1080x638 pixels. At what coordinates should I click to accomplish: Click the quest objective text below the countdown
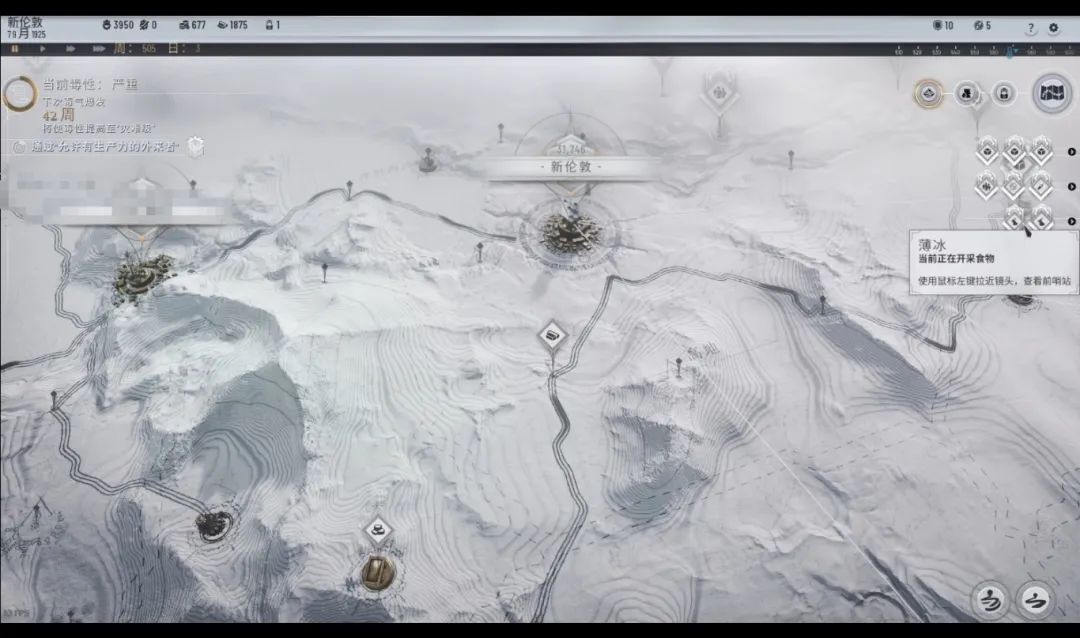(105, 147)
